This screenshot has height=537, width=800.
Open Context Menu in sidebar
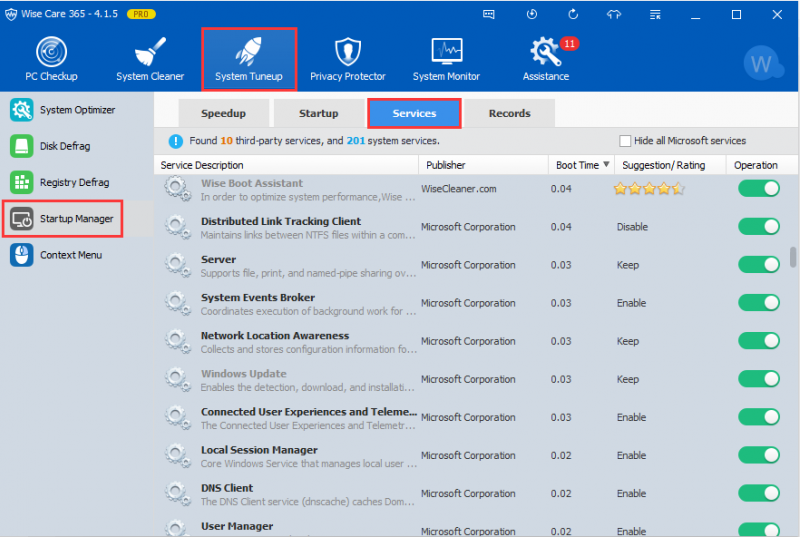(x=77, y=255)
